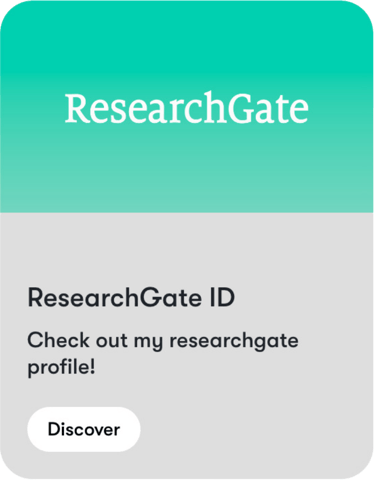
Task: Click the white ResearchGate logo text
Action: coord(187,108)
